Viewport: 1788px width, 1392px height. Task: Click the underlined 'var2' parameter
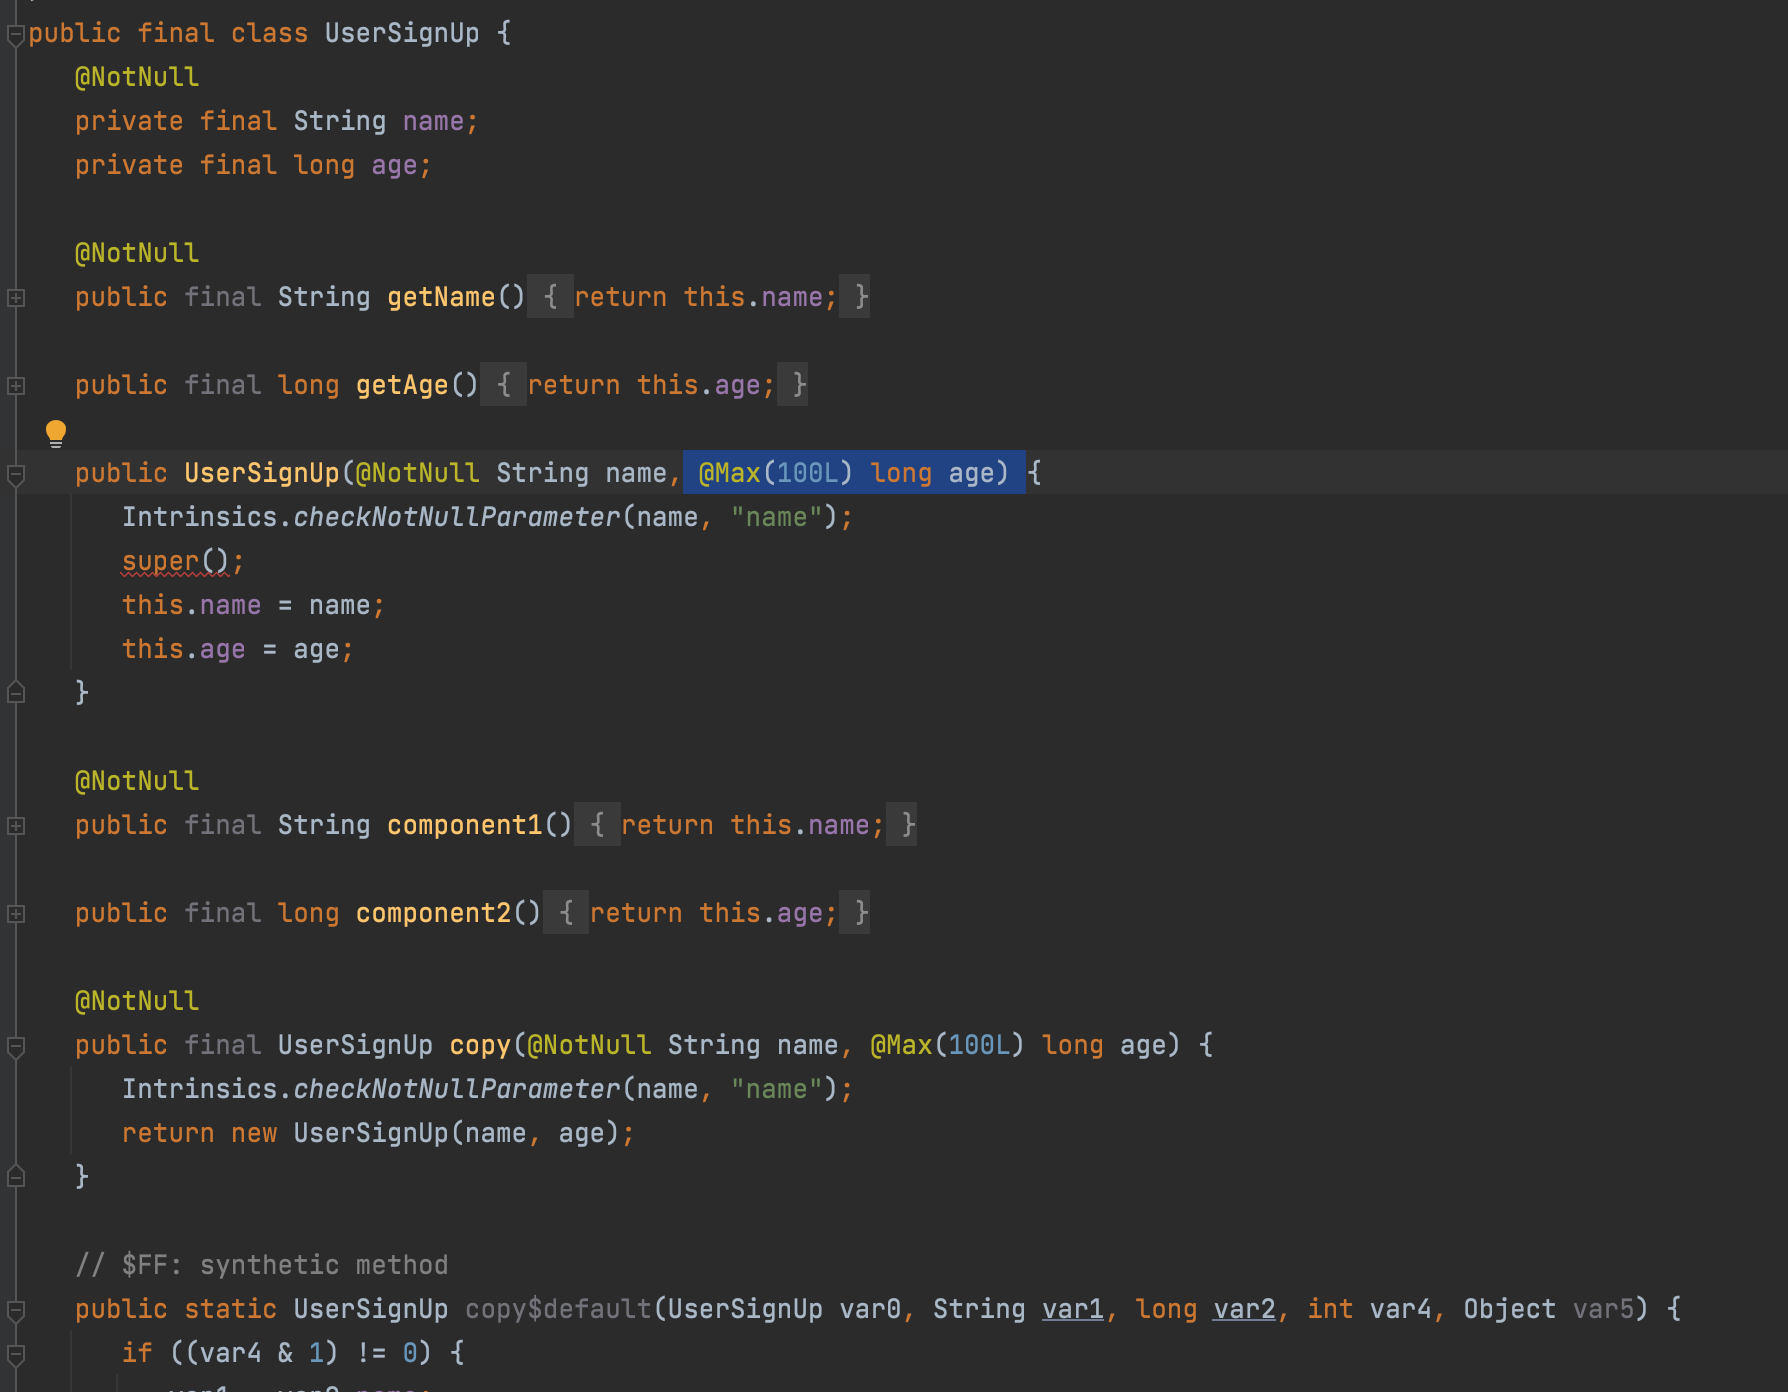coord(1244,1309)
